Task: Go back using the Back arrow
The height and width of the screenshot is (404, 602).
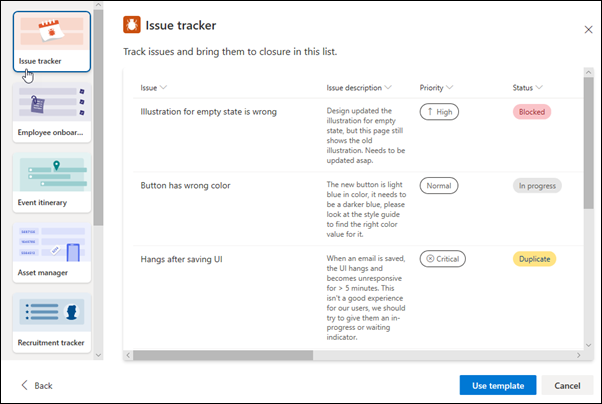Action: tap(36, 385)
